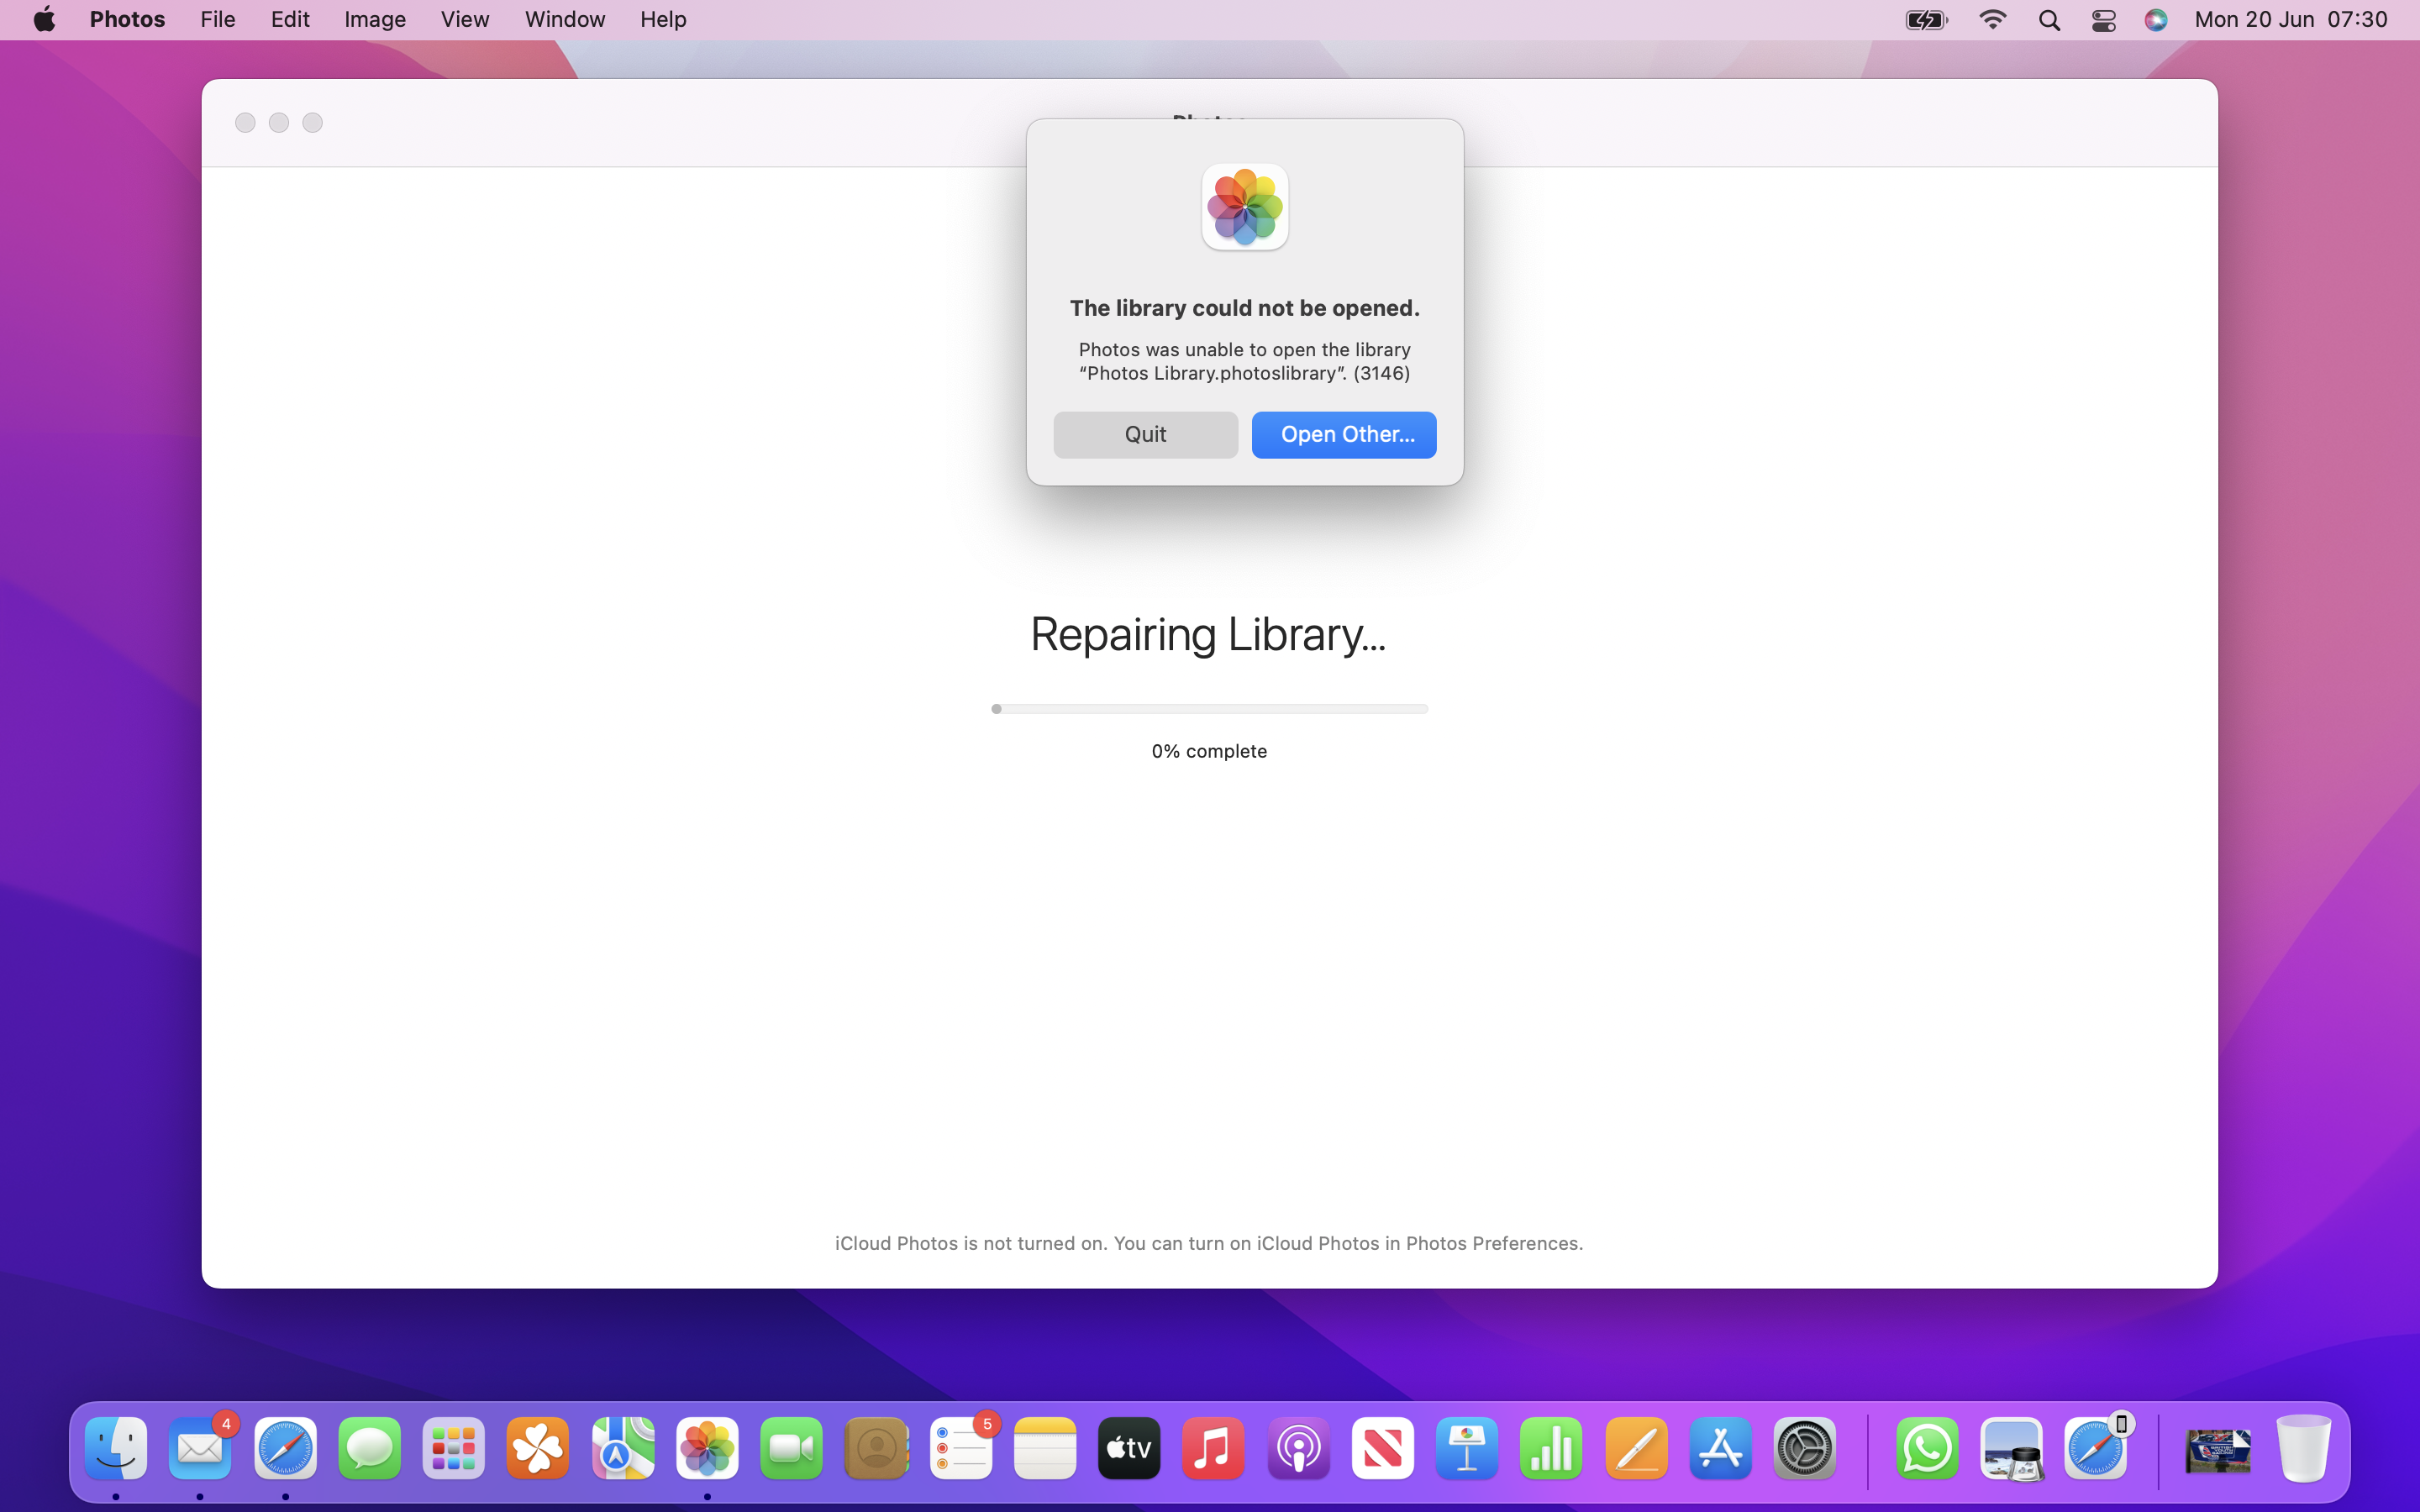Open System Preferences gear in the Dock
This screenshot has height=1512, width=2420.
click(1804, 1448)
